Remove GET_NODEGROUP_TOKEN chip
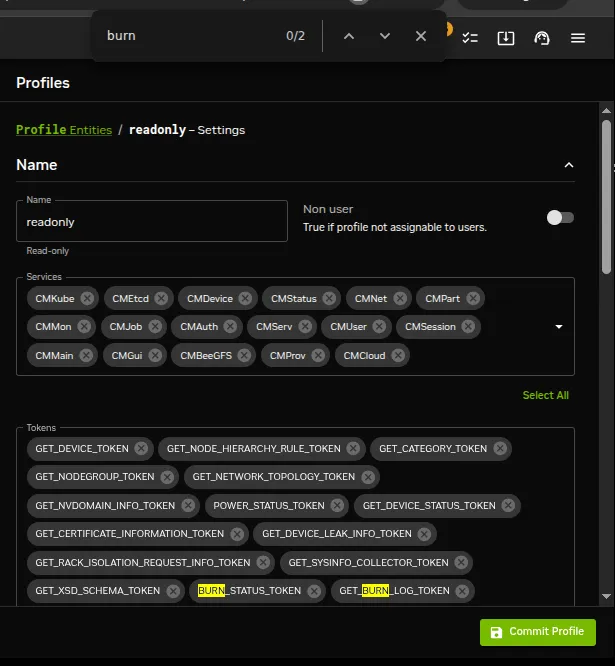615x666 pixels. [x=167, y=477]
